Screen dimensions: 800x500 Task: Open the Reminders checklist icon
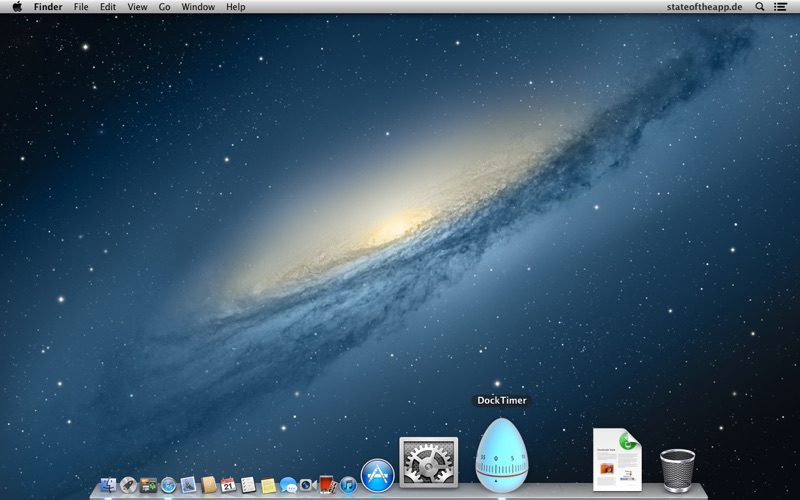pos(248,485)
